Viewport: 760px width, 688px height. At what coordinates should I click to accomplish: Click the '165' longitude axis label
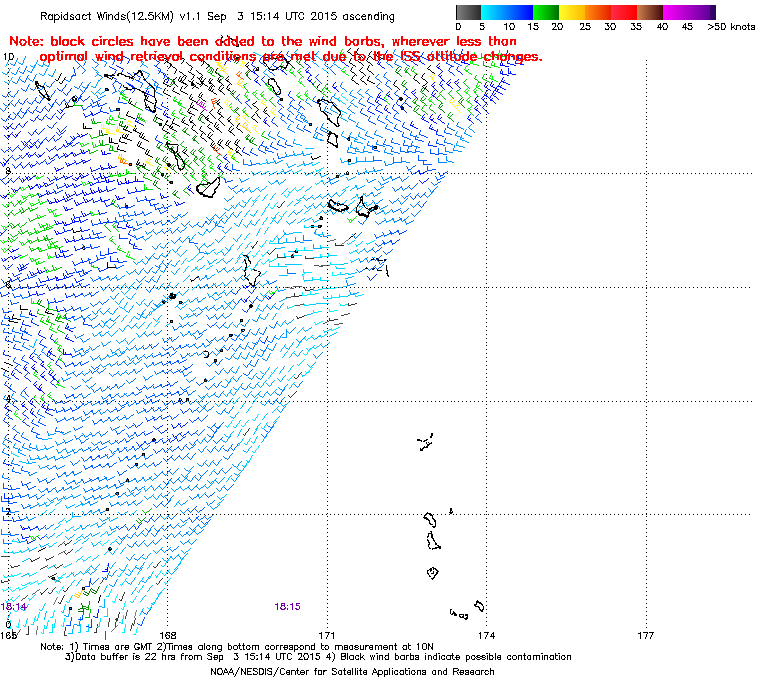pos(8,635)
